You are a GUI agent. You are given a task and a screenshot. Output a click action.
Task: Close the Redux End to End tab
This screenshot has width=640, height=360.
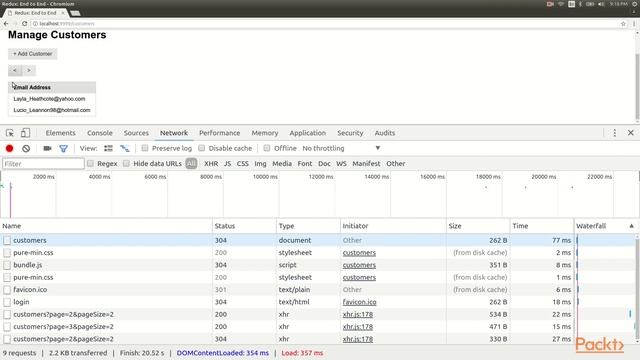[63, 13]
